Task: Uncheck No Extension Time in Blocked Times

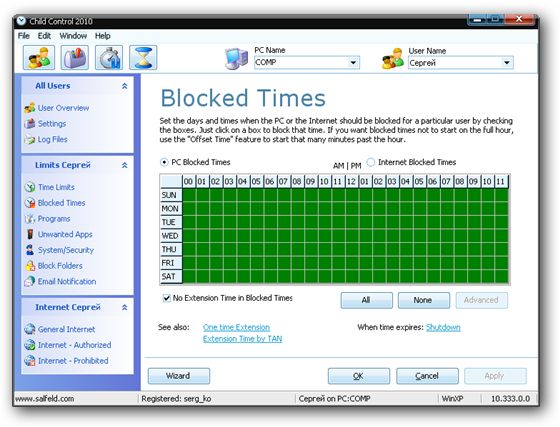Action: pyautogui.click(x=166, y=298)
